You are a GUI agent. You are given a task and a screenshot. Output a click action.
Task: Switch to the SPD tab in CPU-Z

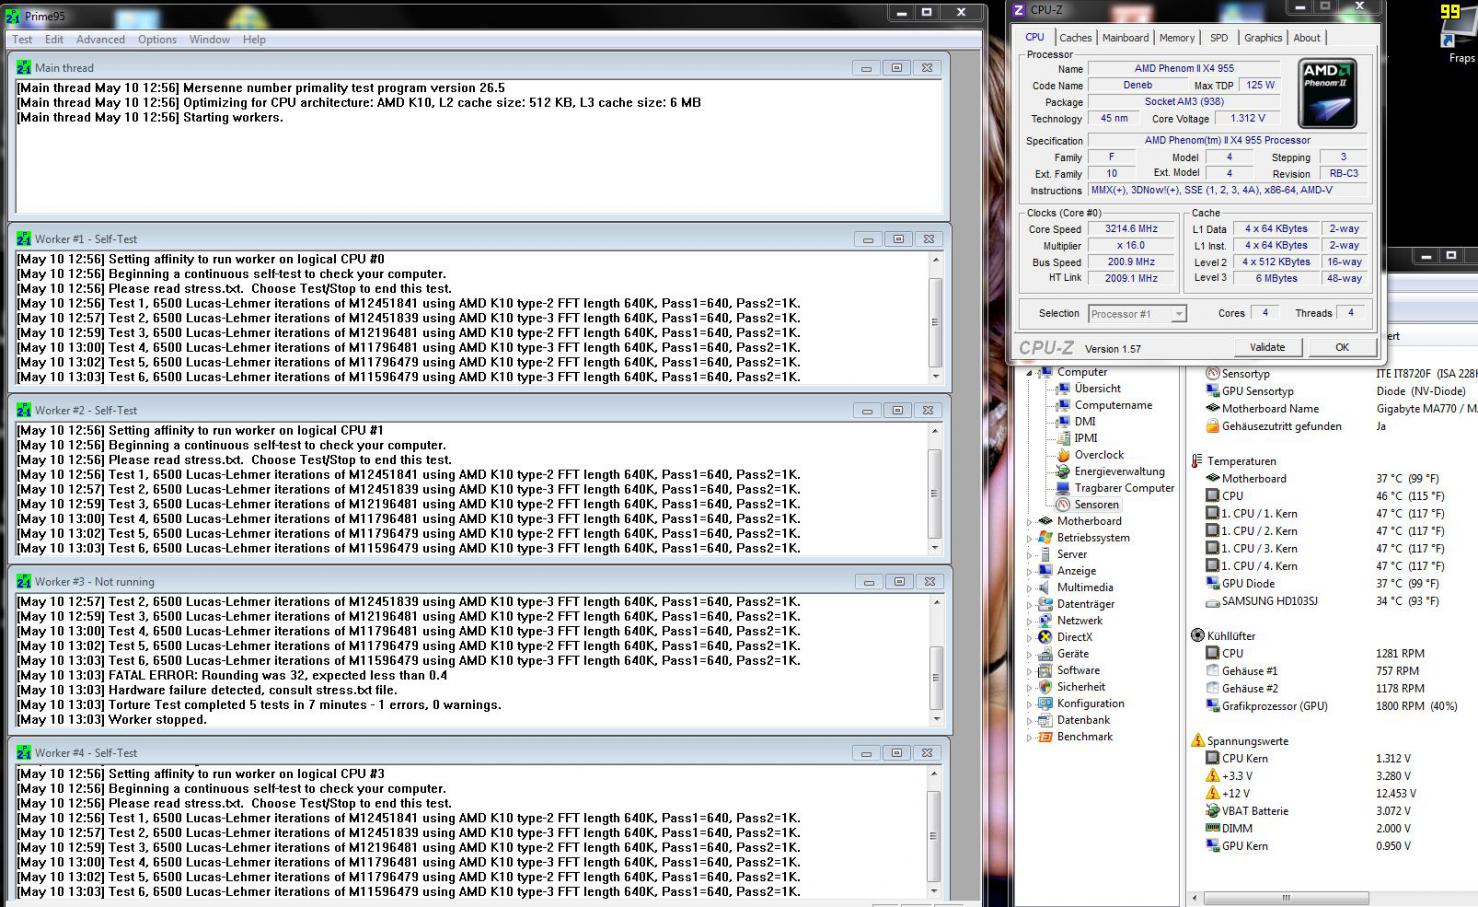point(1219,38)
